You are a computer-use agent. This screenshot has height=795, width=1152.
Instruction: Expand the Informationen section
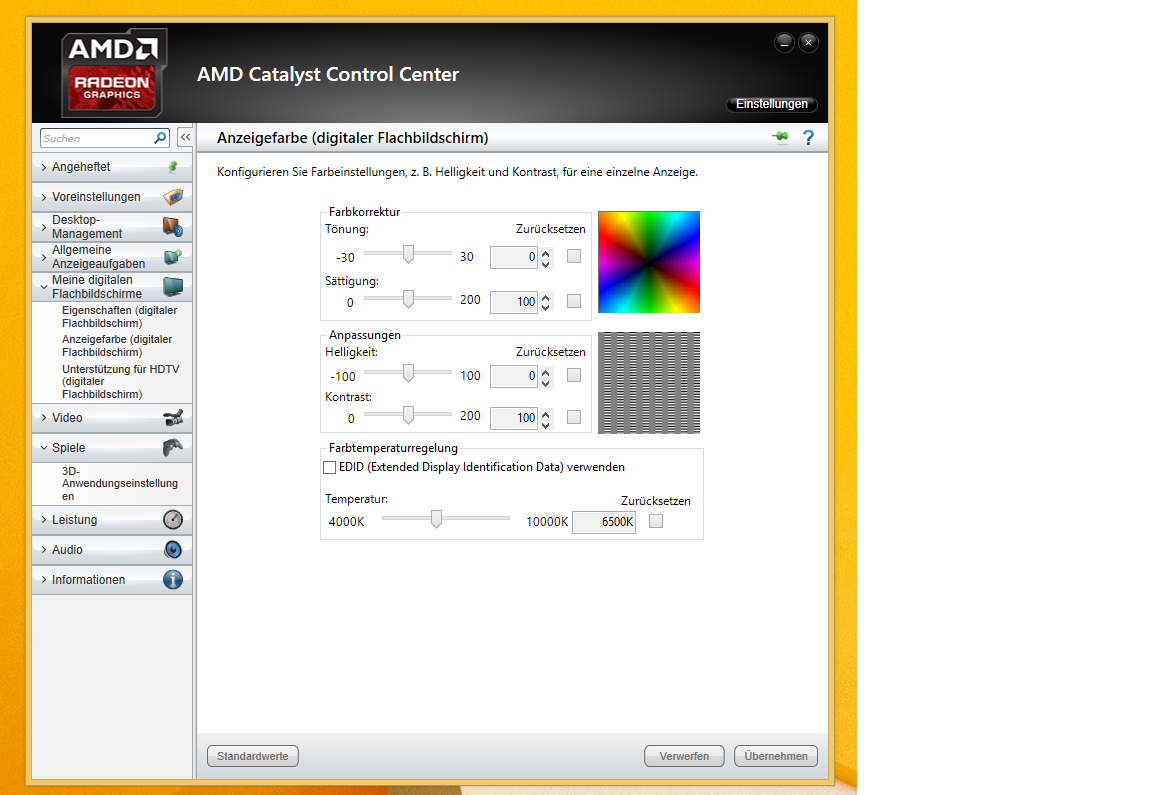44,580
